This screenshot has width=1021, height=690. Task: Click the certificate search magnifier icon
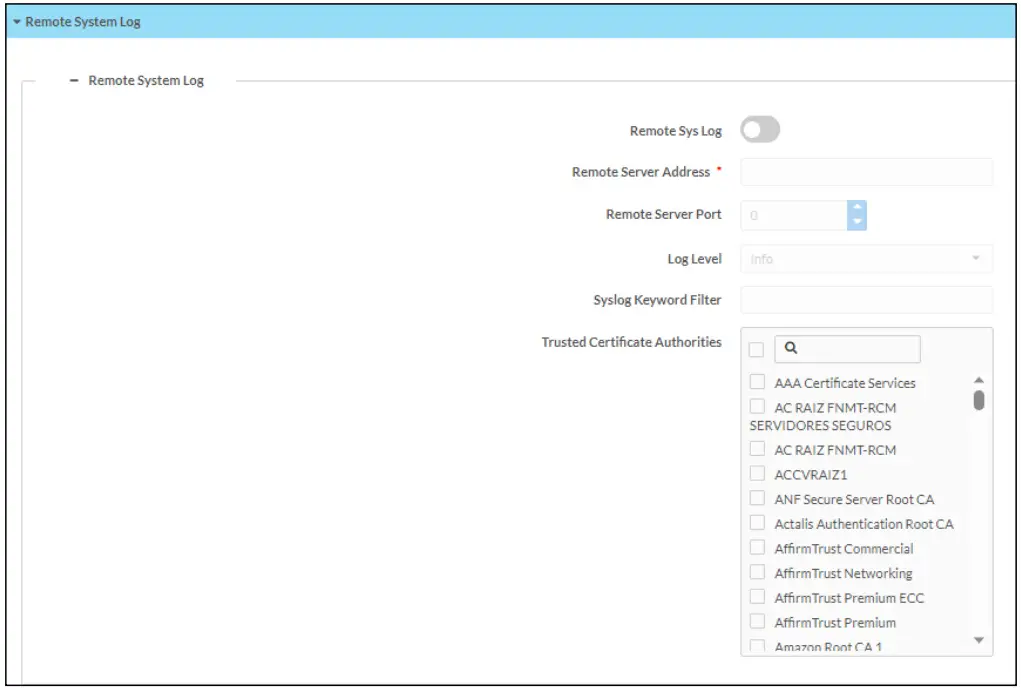(x=790, y=349)
